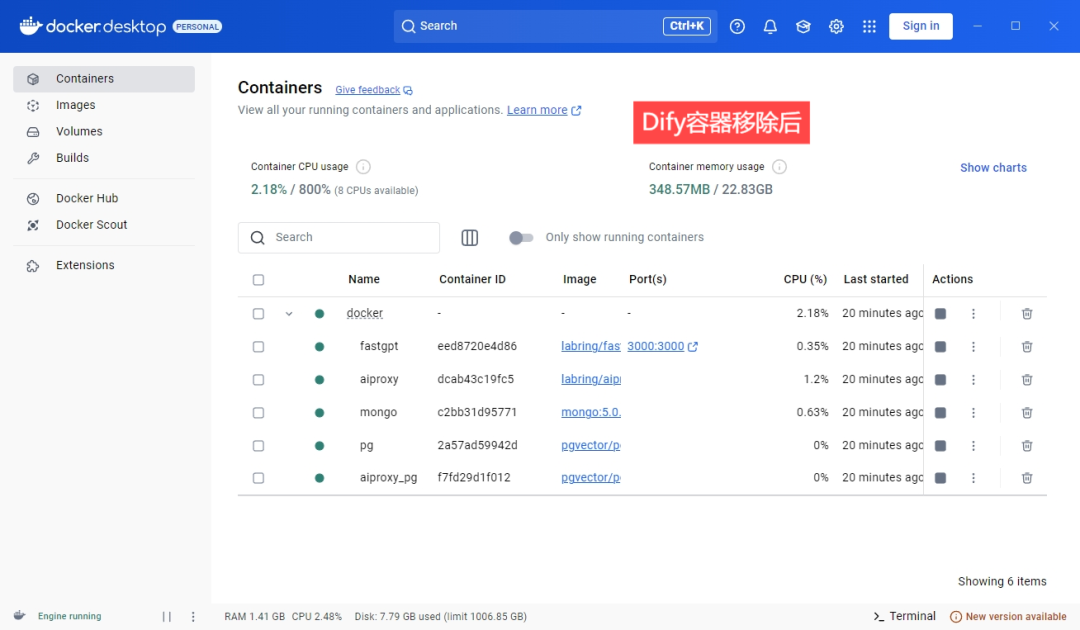Collapse the docker container group chevron

coord(289,313)
